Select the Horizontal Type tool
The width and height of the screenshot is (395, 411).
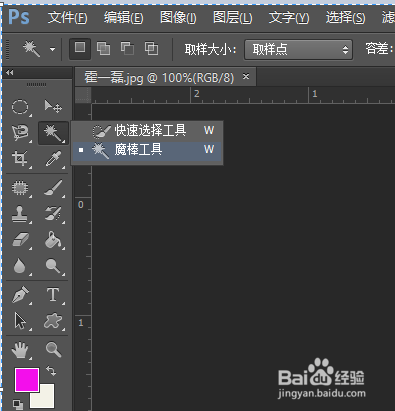(x=53, y=295)
